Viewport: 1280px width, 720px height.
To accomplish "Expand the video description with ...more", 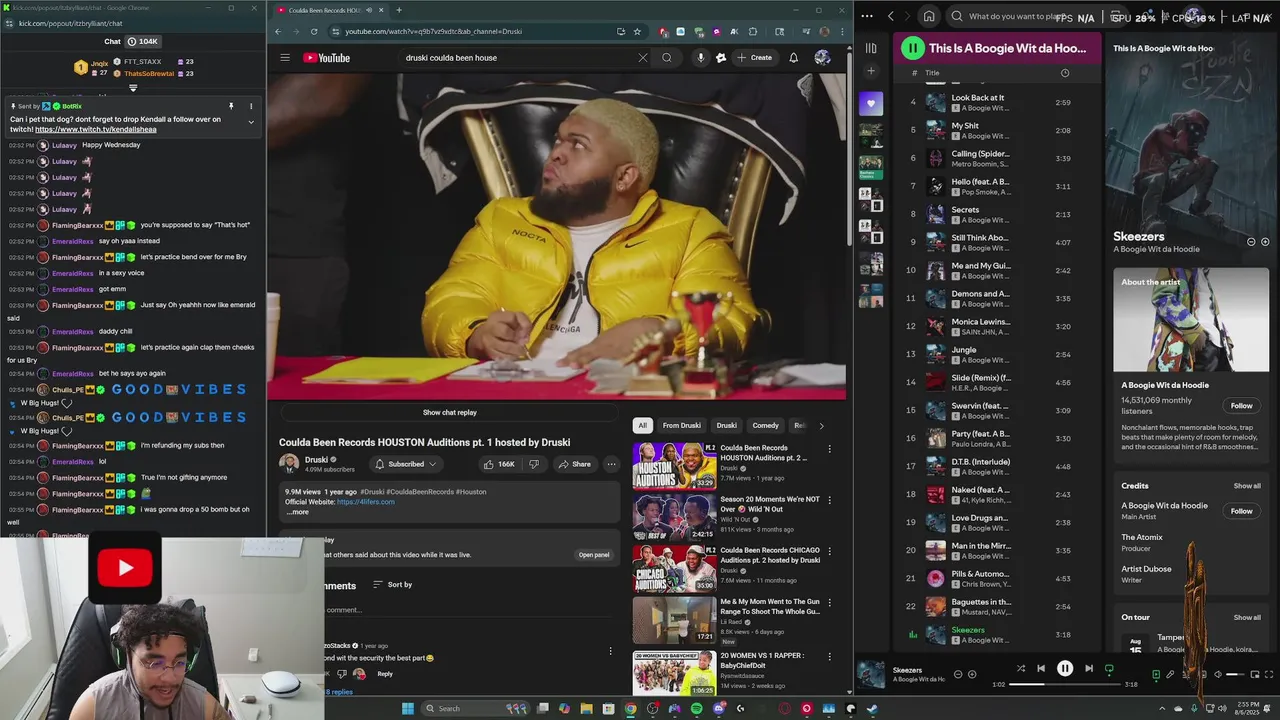I will pos(298,512).
